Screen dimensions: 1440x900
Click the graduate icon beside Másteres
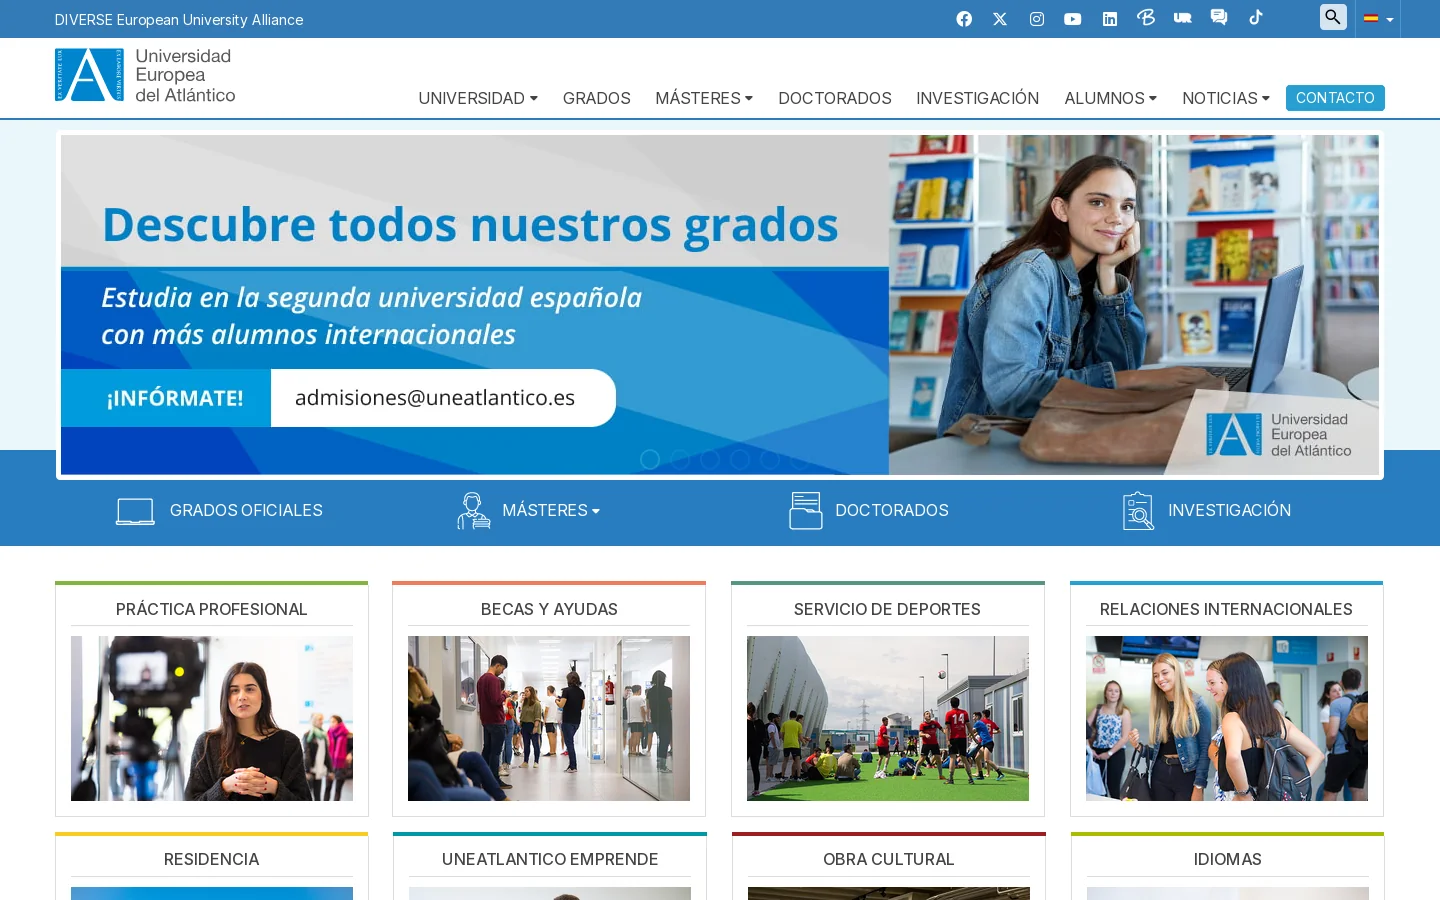(x=473, y=511)
